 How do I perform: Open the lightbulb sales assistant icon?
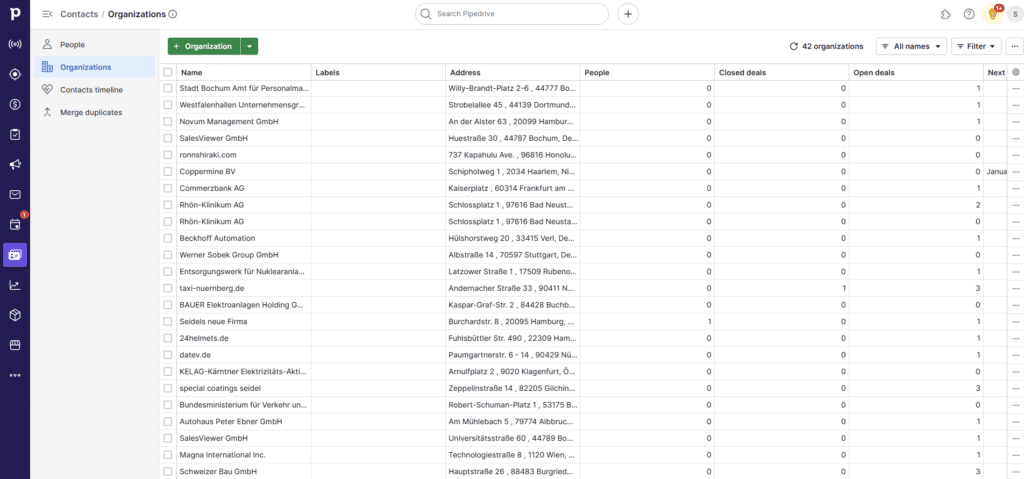993,14
